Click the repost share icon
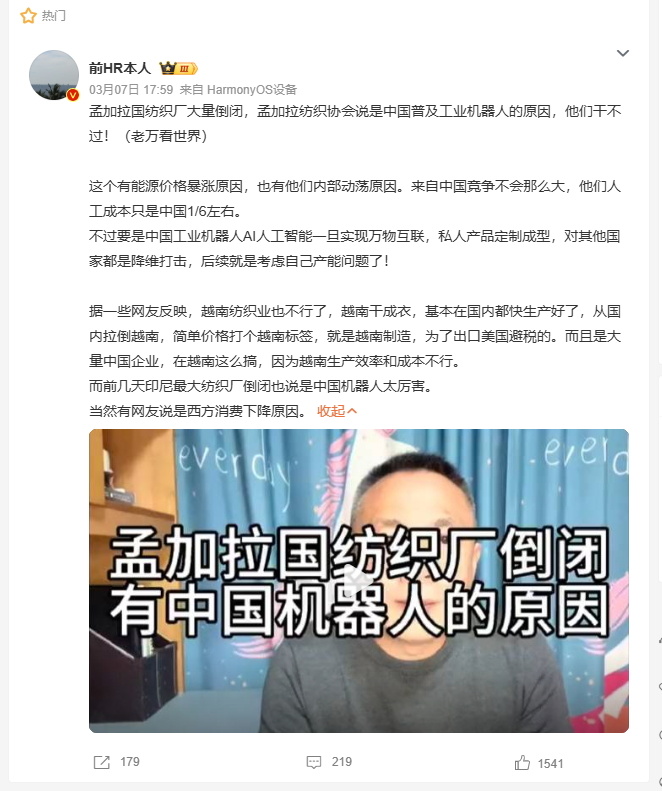662x791 pixels. (101, 762)
